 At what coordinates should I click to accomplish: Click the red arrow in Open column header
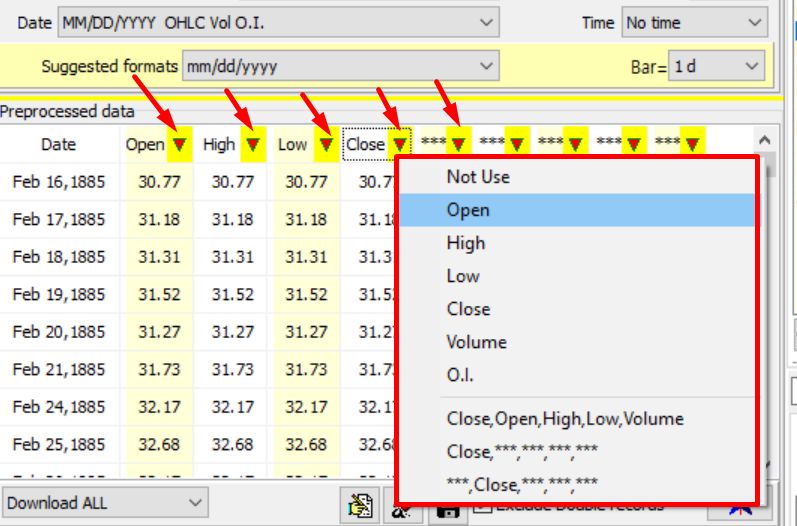click(x=179, y=144)
